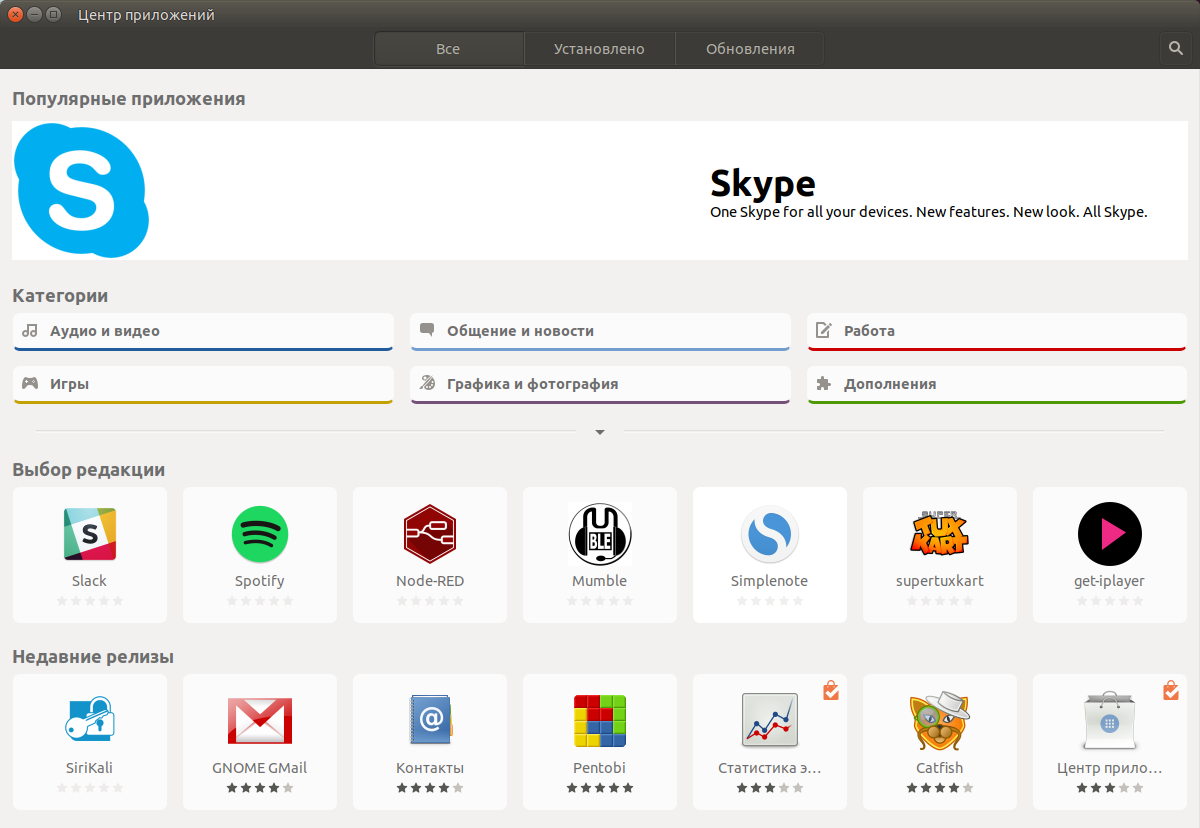Open the Аудио и видео category
The image size is (1200, 828).
click(203, 332)
